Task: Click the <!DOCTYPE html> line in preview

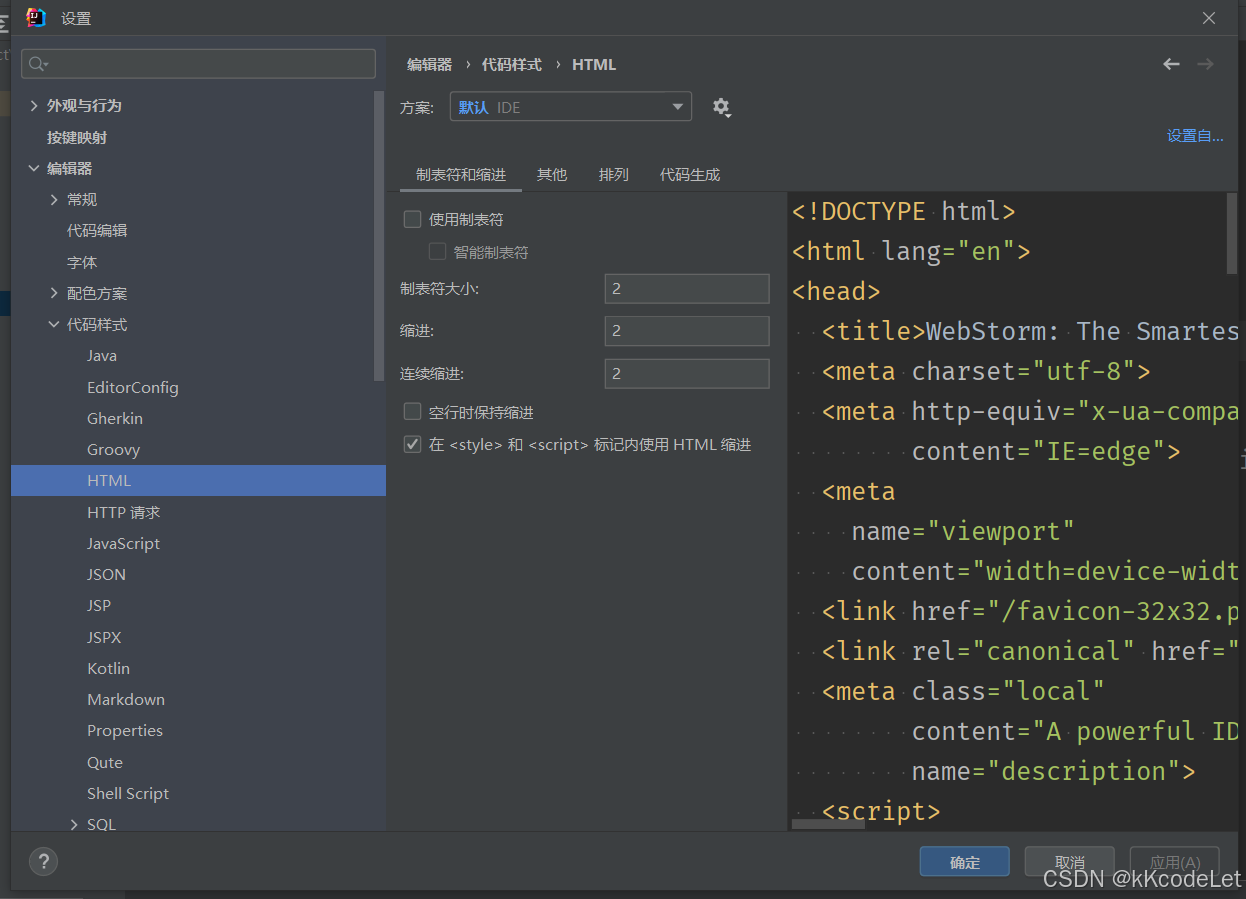Action: [904, 211]
